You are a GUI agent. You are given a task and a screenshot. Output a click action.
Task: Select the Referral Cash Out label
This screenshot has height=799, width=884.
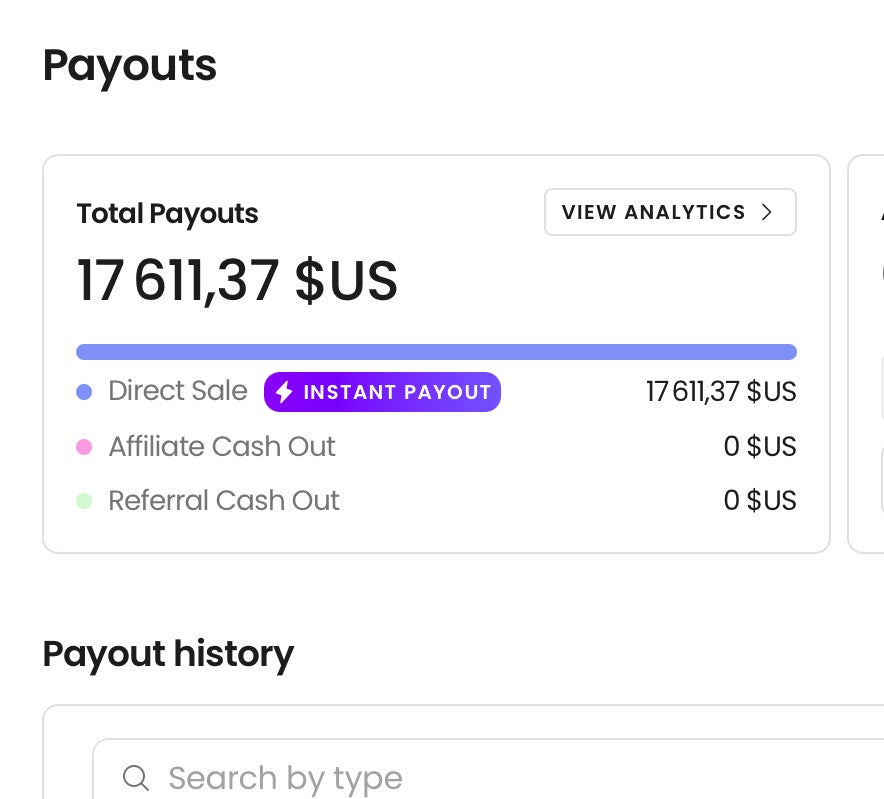coord(224,500)
